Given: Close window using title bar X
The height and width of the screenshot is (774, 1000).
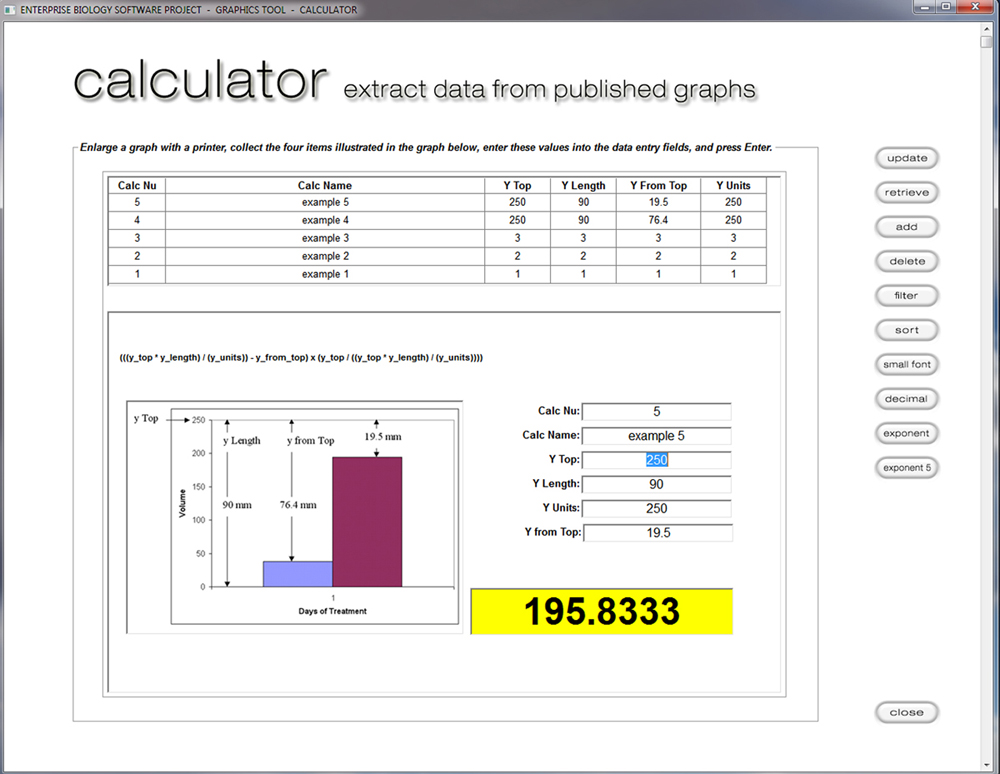Looking at the screenshot, I should coord(976,7).
